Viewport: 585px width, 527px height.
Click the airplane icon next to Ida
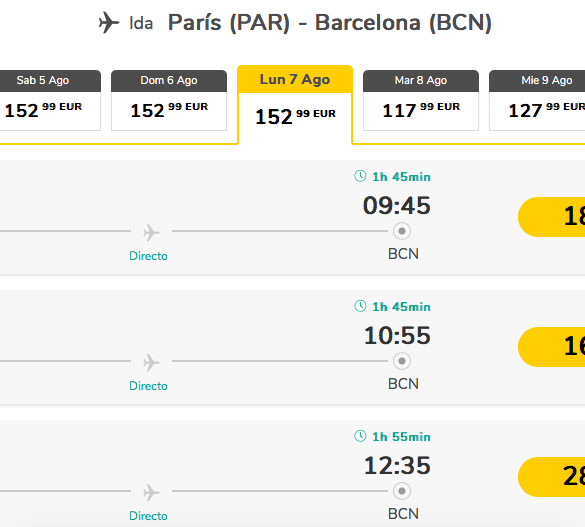109,22
